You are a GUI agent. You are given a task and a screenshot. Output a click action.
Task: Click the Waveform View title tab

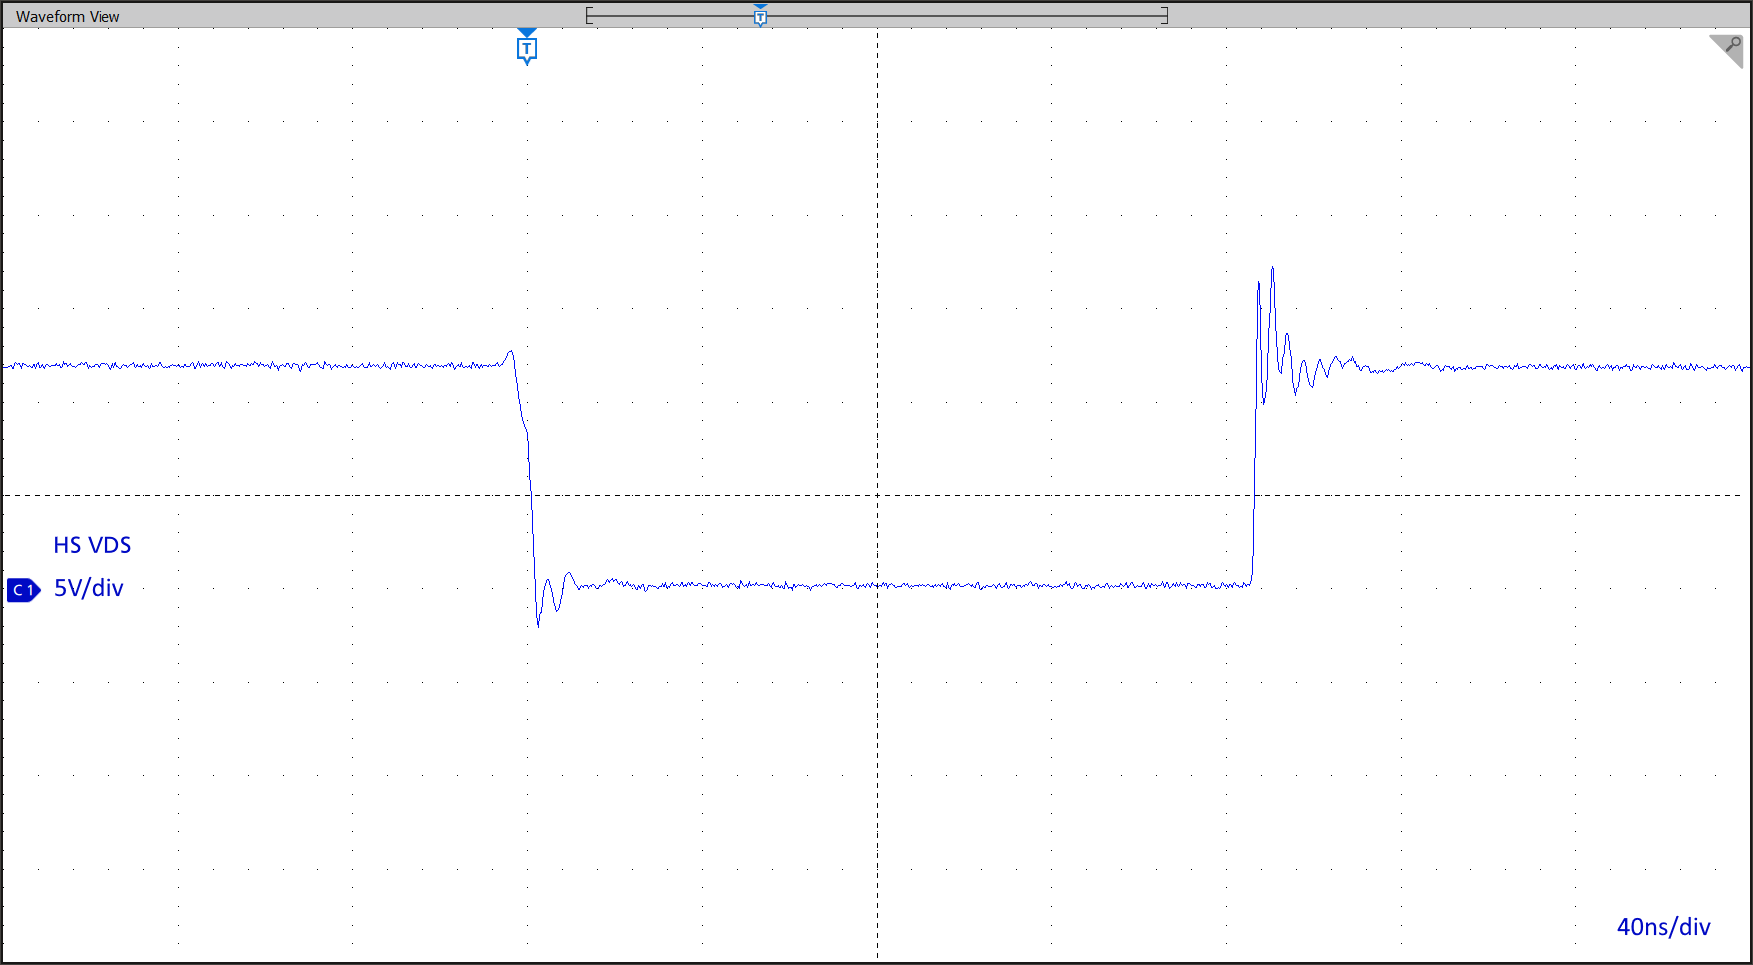click(x=67, y=16)
